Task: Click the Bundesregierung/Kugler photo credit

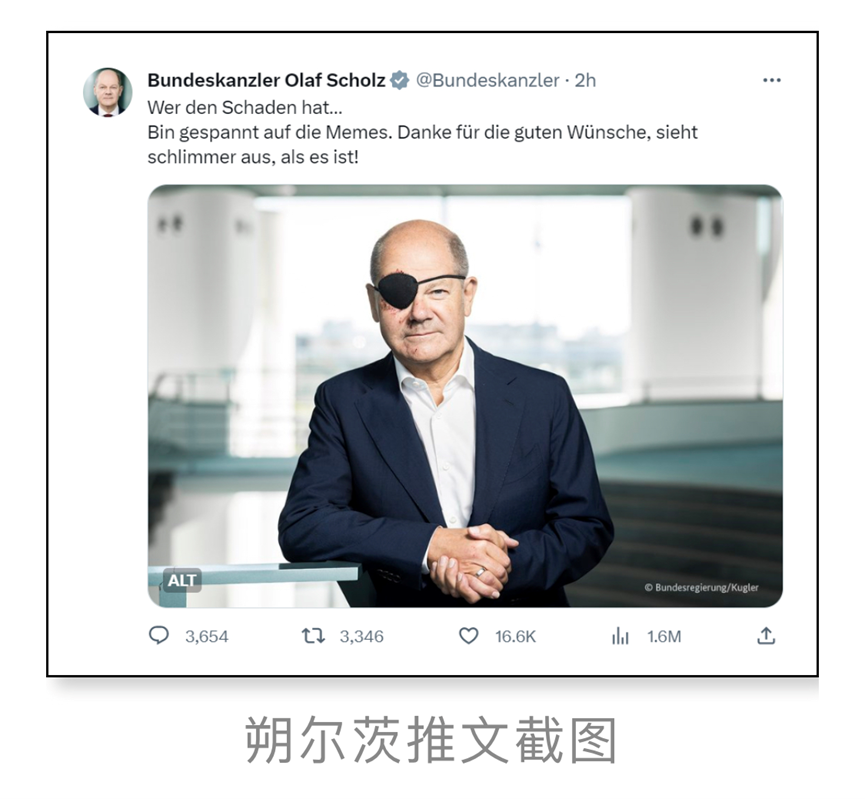Action: (x=701, y=587)
